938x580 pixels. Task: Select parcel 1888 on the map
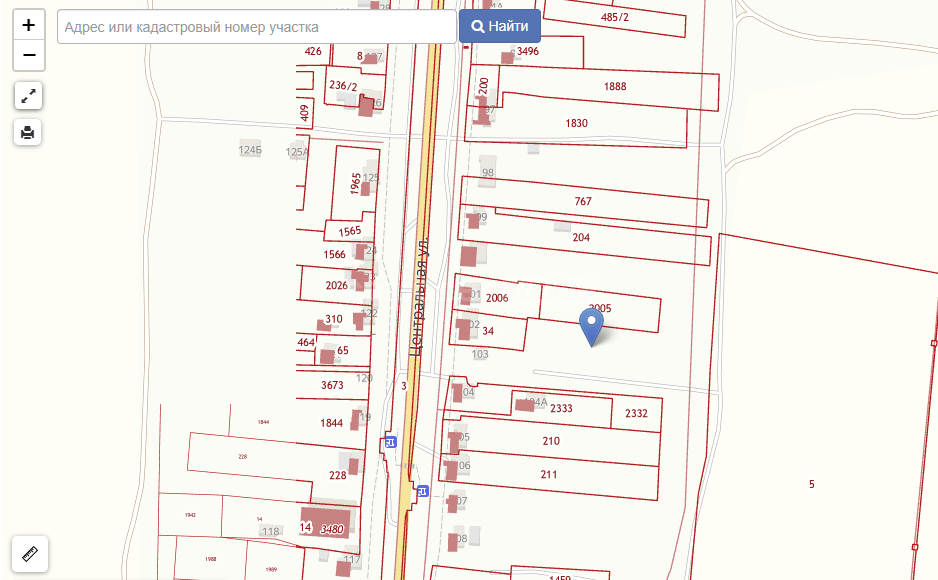tap(615, 87)
